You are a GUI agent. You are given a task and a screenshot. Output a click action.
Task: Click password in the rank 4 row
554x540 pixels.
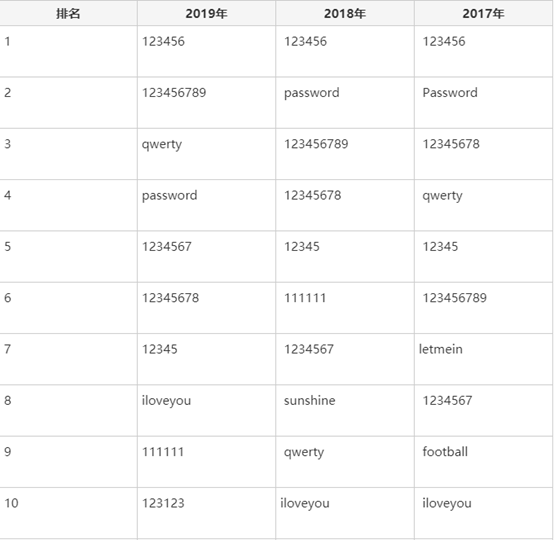pos(170,196)
